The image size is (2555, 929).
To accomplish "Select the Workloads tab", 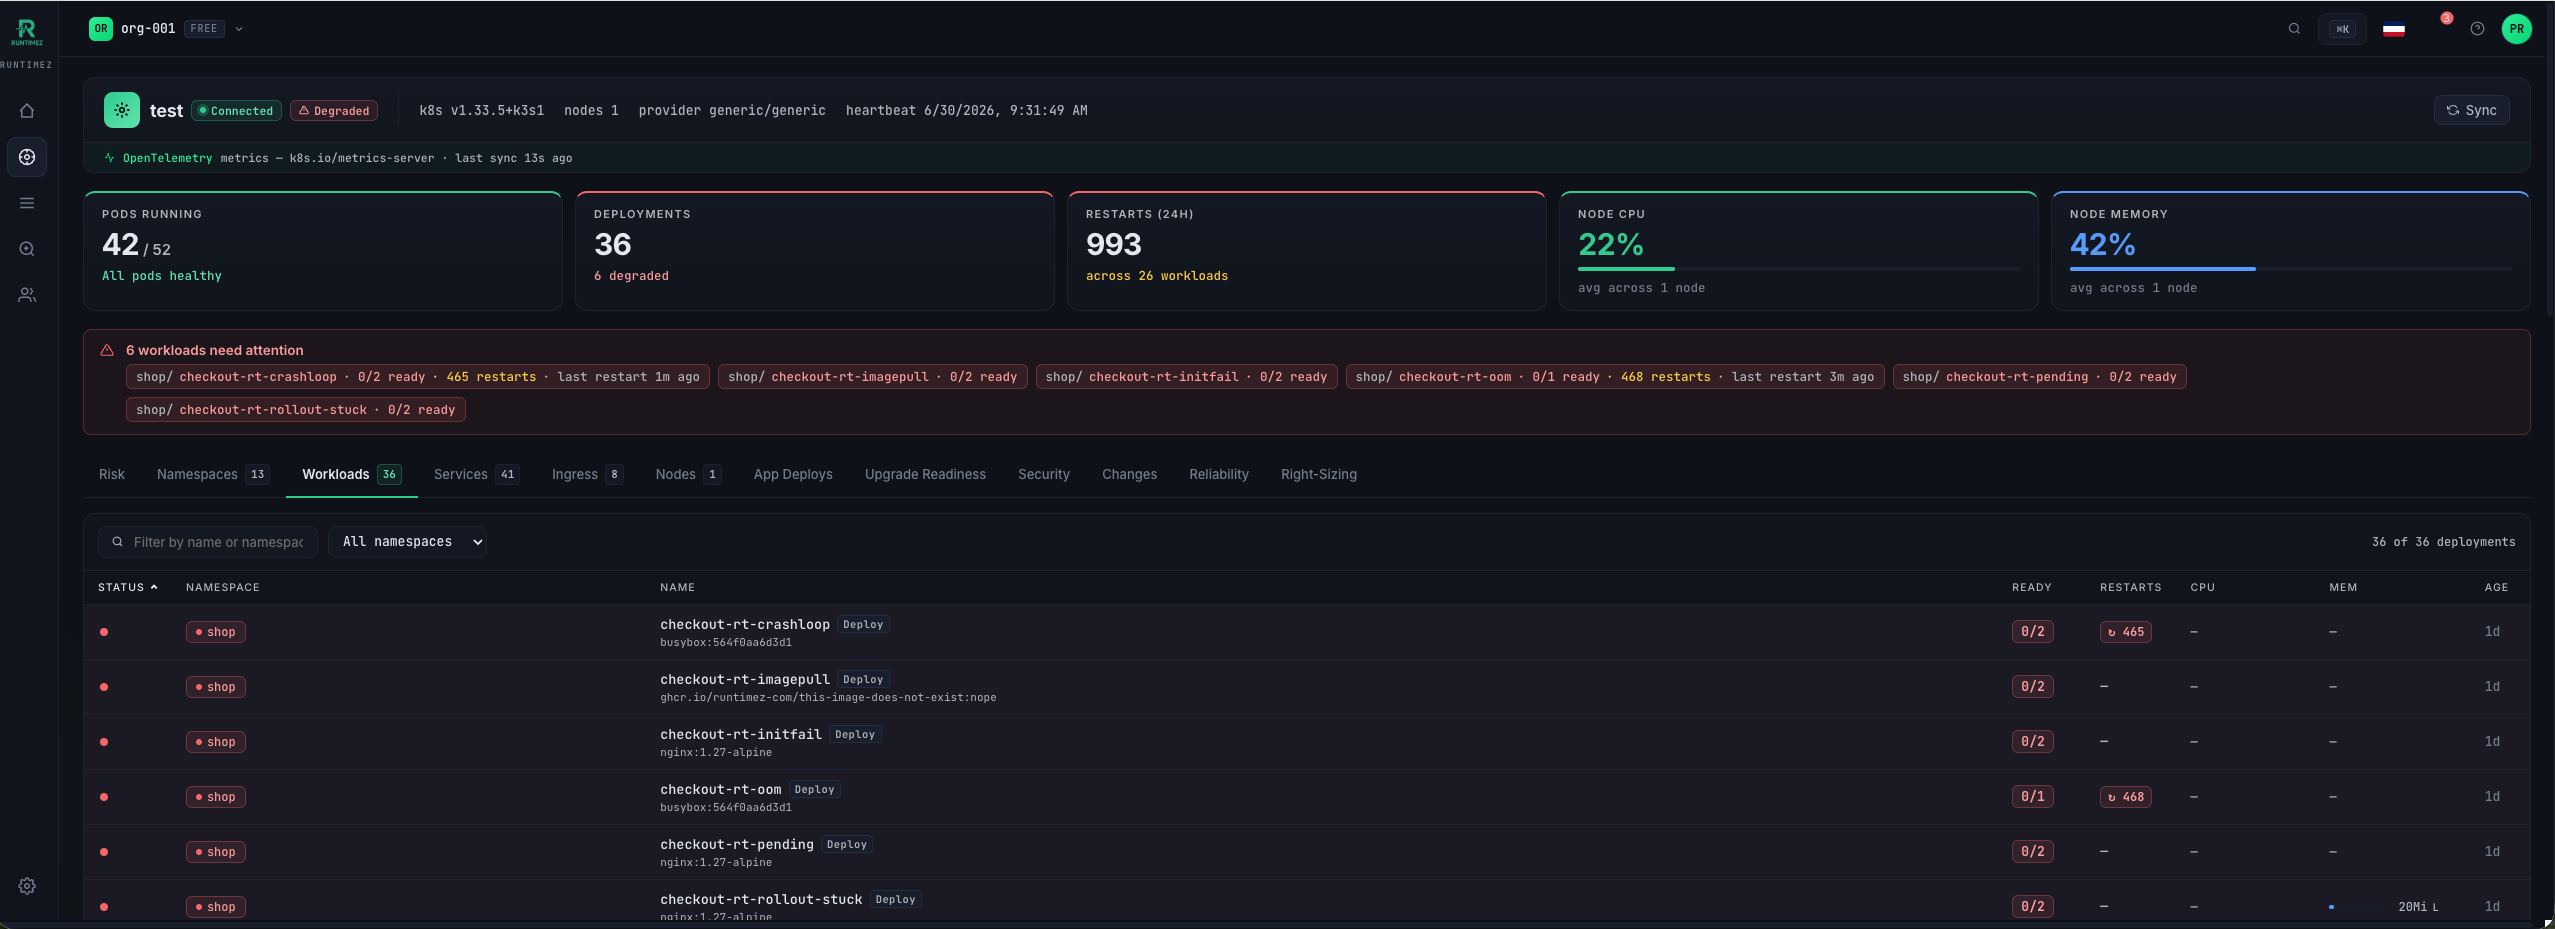I will click(352, 474).
